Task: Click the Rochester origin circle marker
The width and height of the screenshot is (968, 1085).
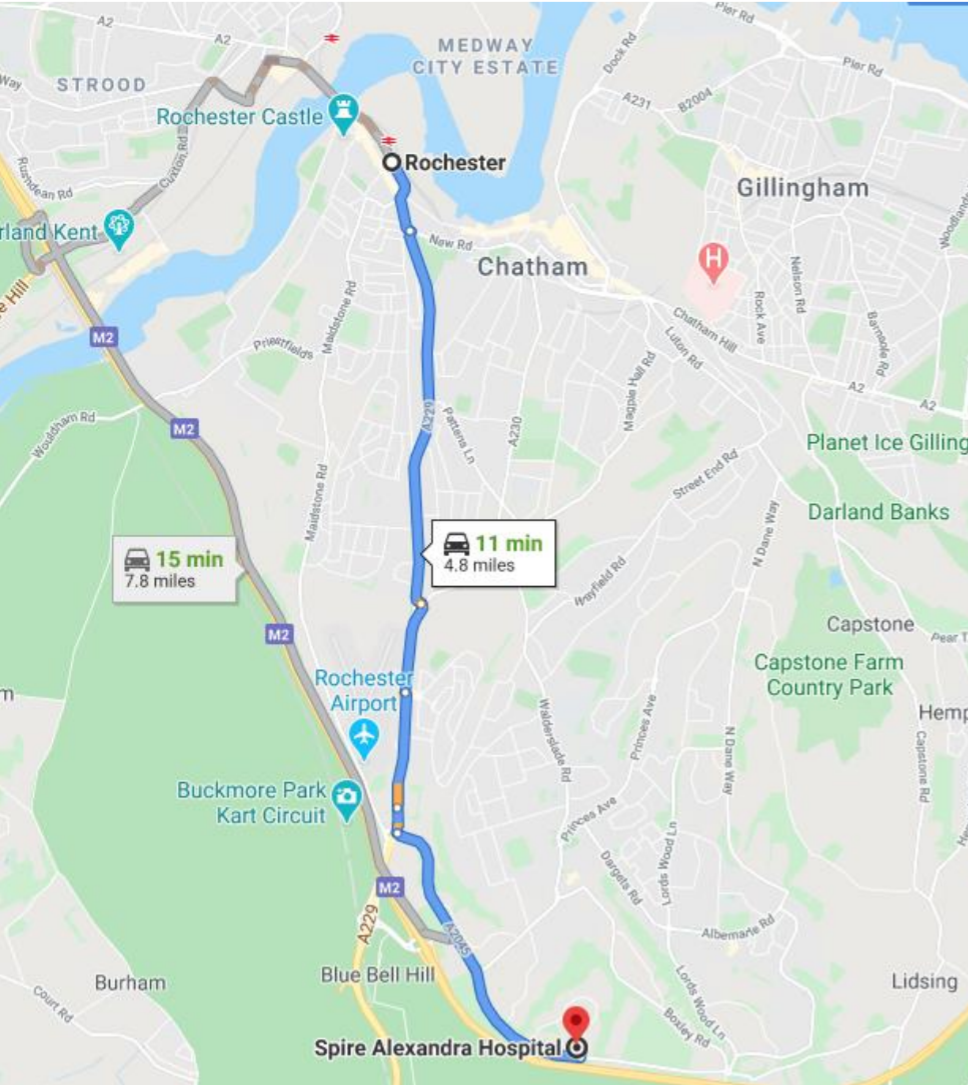Action: click(x=392, y=163)
